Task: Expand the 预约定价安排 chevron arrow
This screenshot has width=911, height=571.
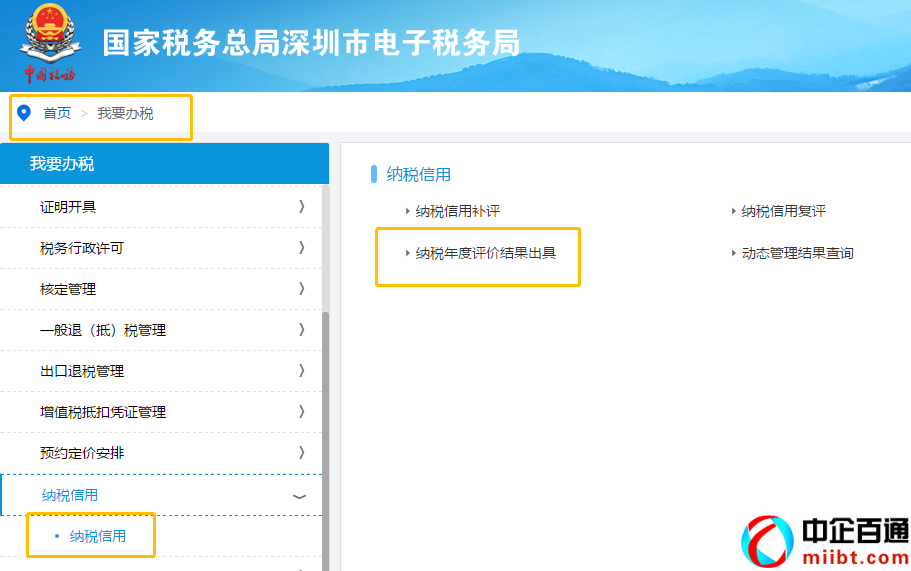Action: point(302,453)
